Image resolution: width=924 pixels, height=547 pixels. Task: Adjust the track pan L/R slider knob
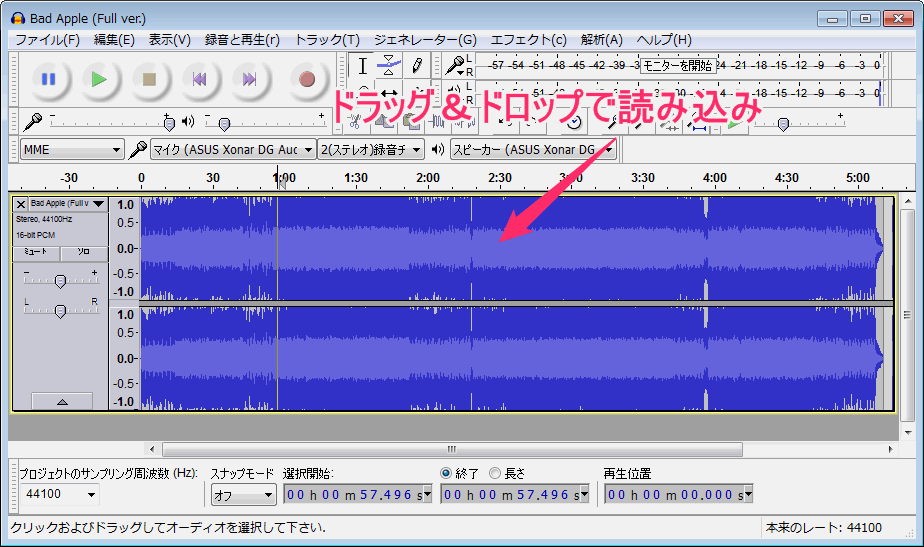coord(60,311)
